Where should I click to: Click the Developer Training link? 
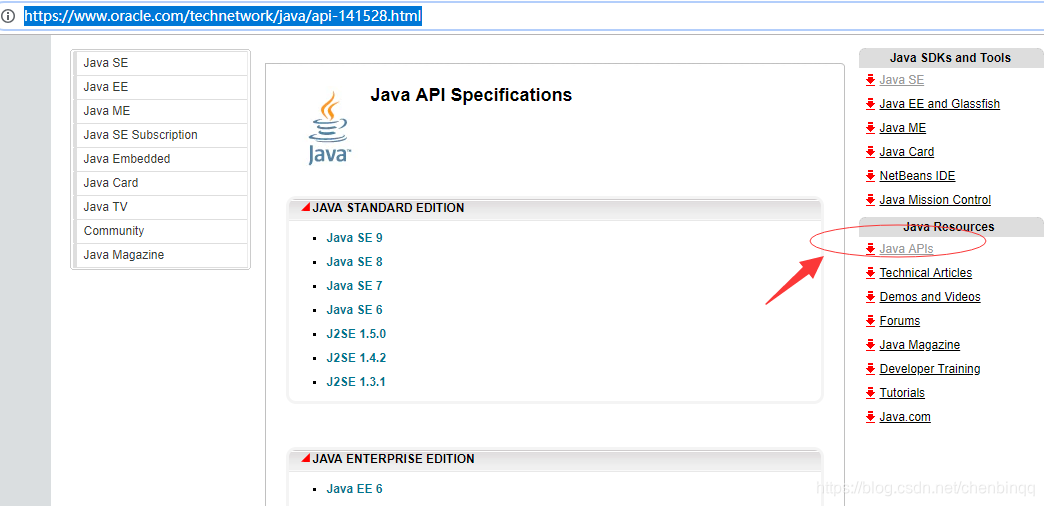(x=929, y=369)
